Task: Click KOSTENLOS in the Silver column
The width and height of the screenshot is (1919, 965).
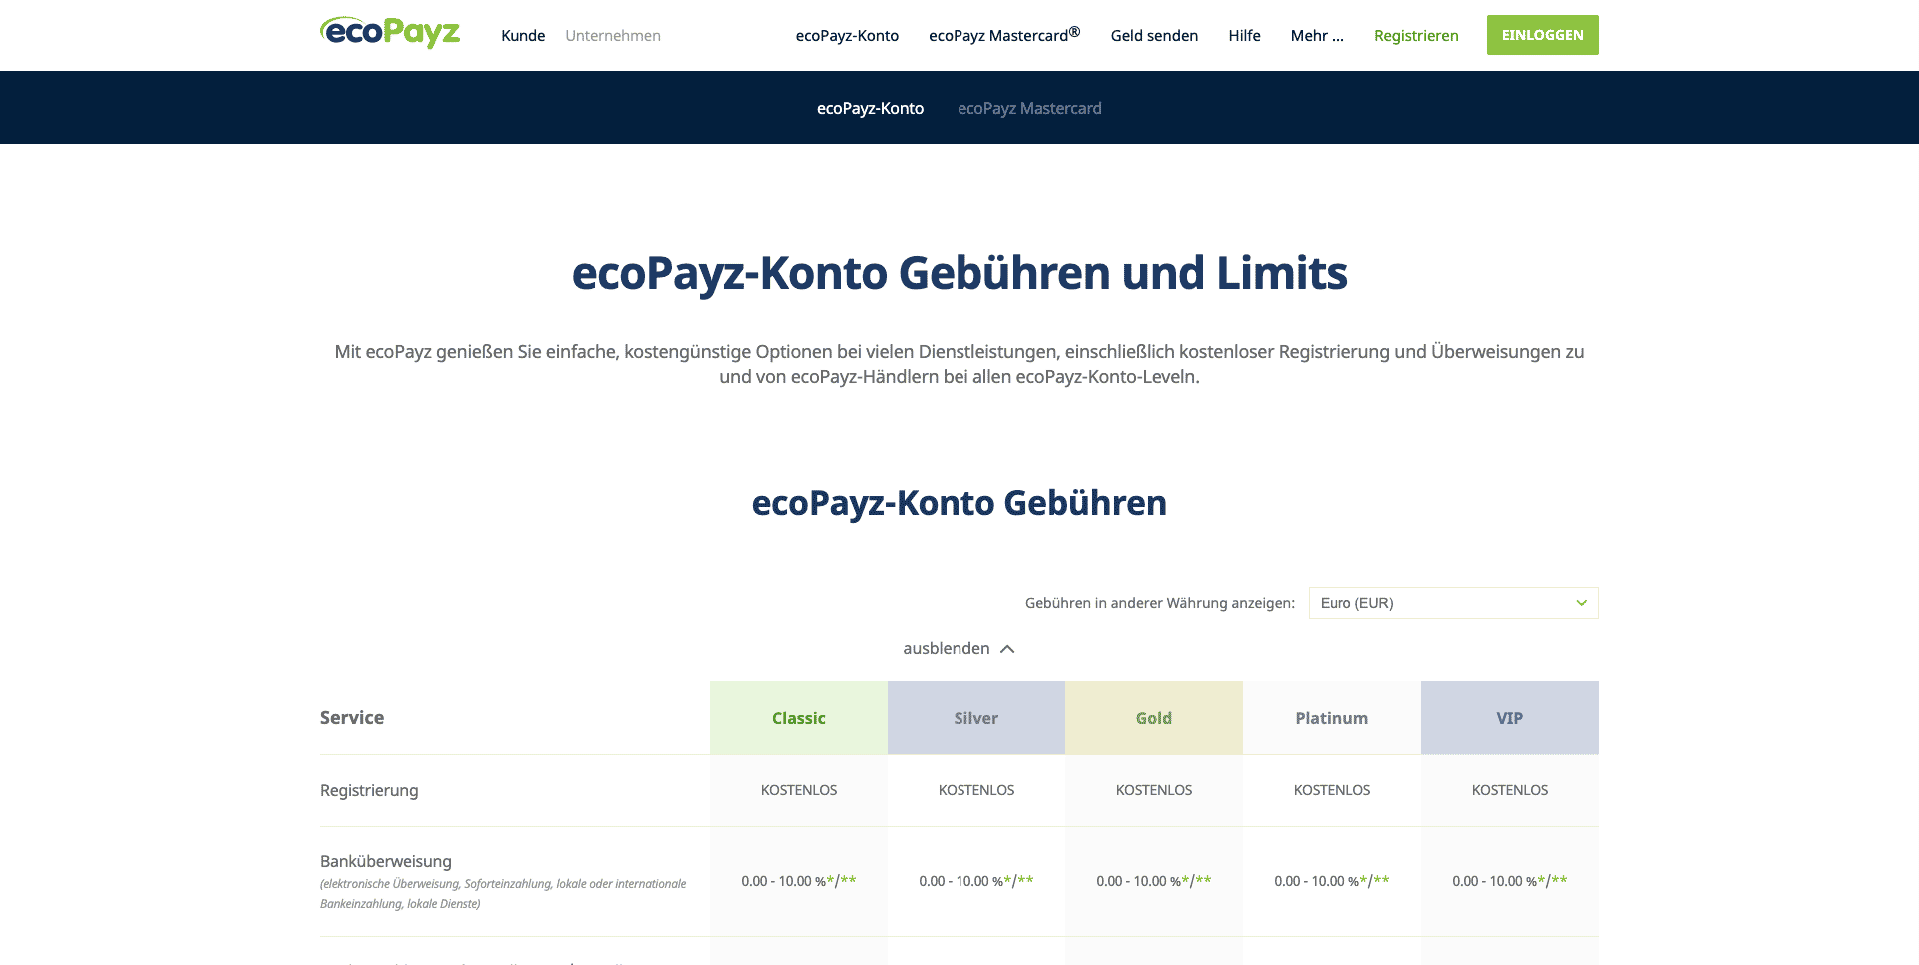Action: [976, 790]
